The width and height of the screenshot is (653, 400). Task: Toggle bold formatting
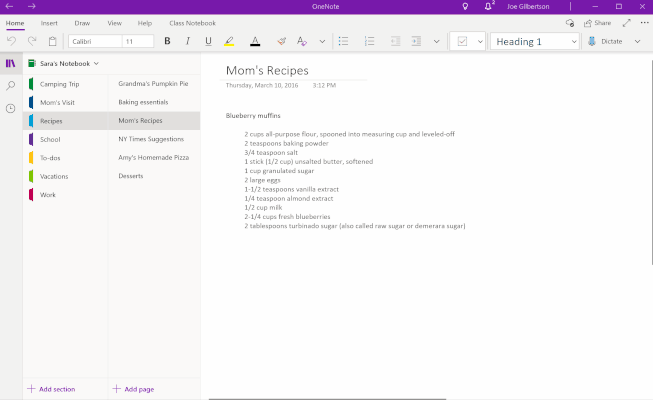[167, 41]
